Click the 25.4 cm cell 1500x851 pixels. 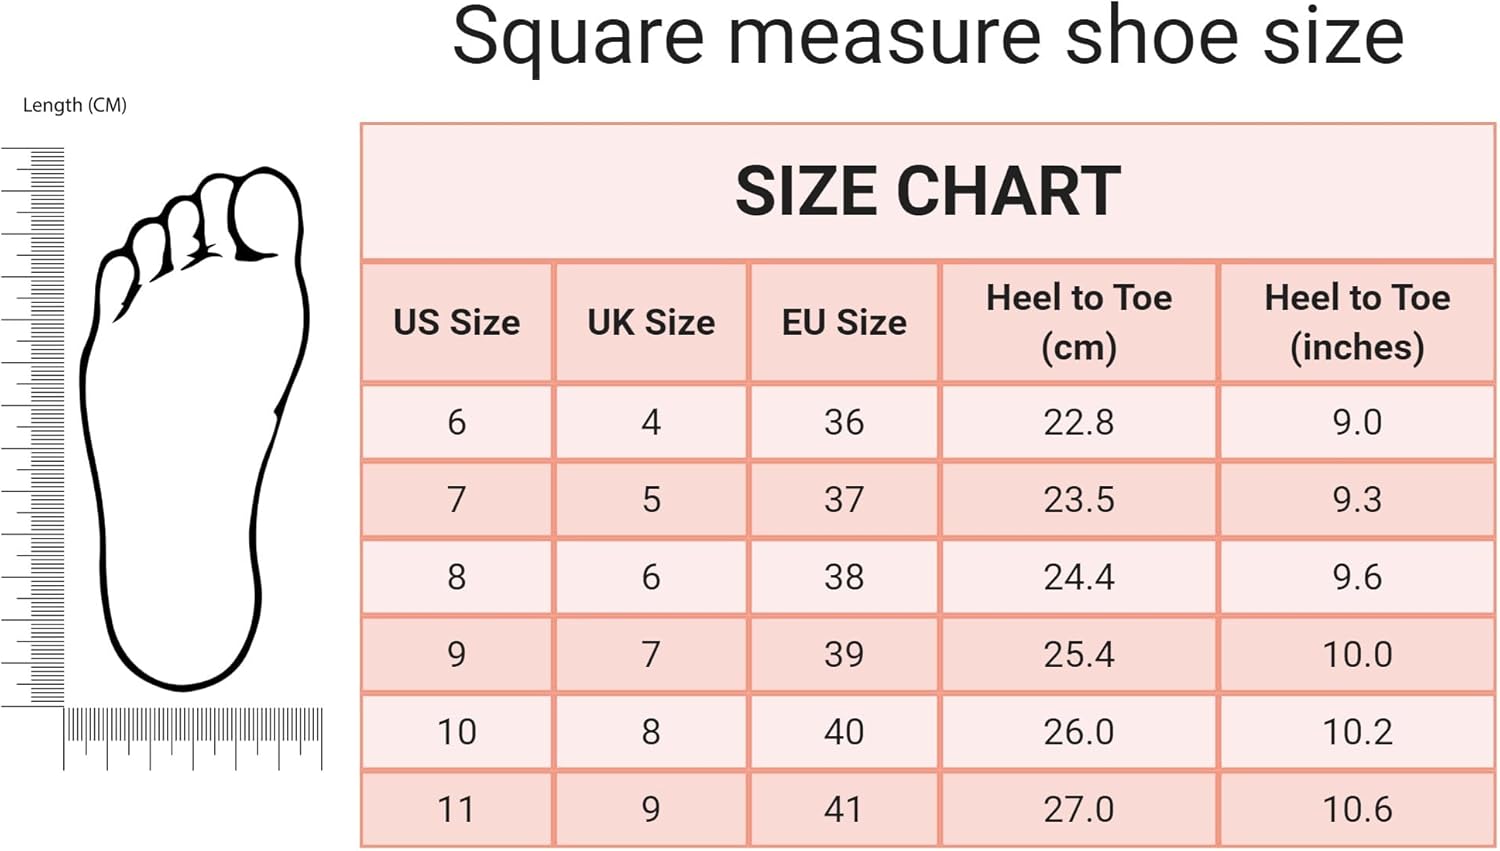[x=1078, y=654]
